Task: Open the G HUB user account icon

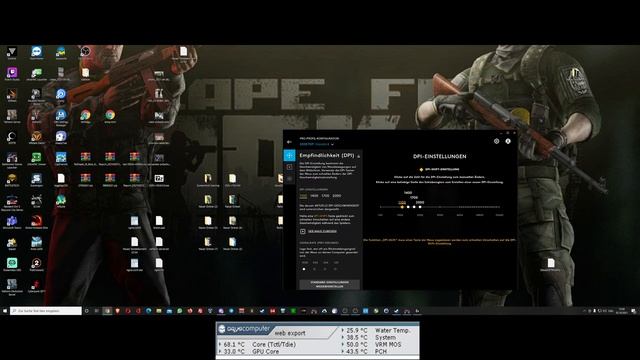Action: coord(508,141)
